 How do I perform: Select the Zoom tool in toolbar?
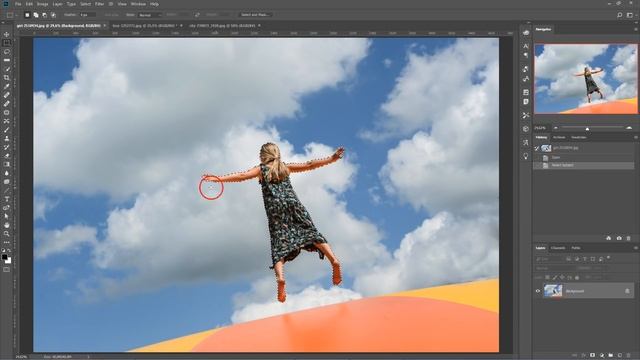pos(7,234)
